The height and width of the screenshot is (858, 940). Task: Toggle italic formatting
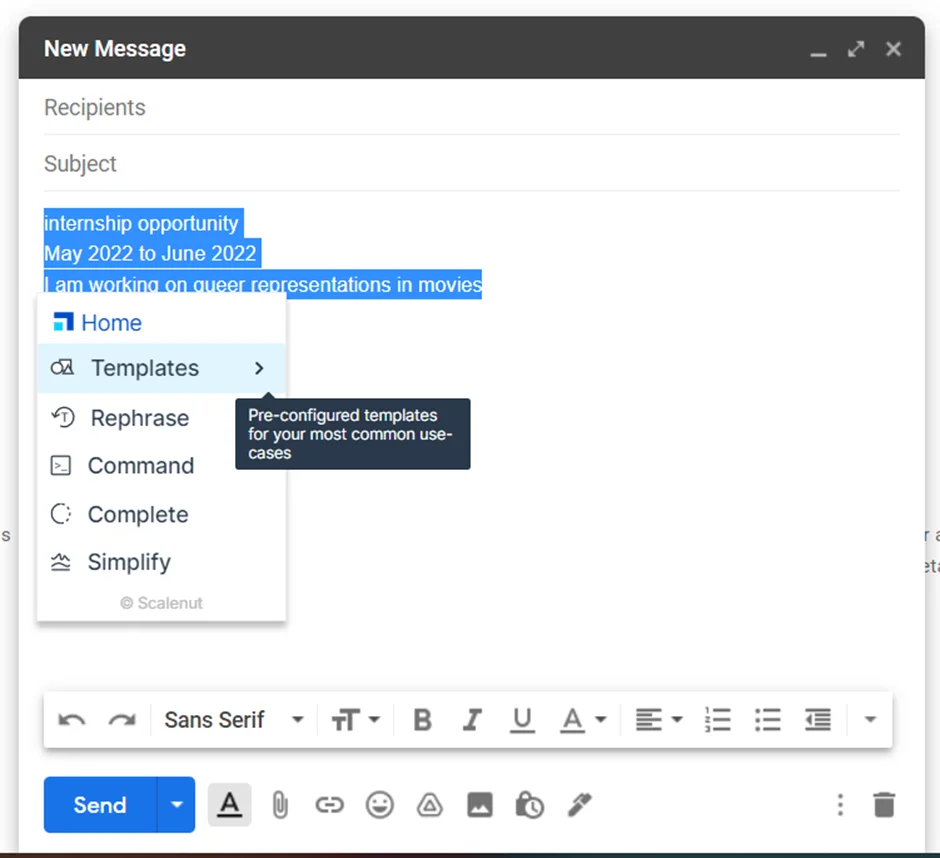point(472,719)
